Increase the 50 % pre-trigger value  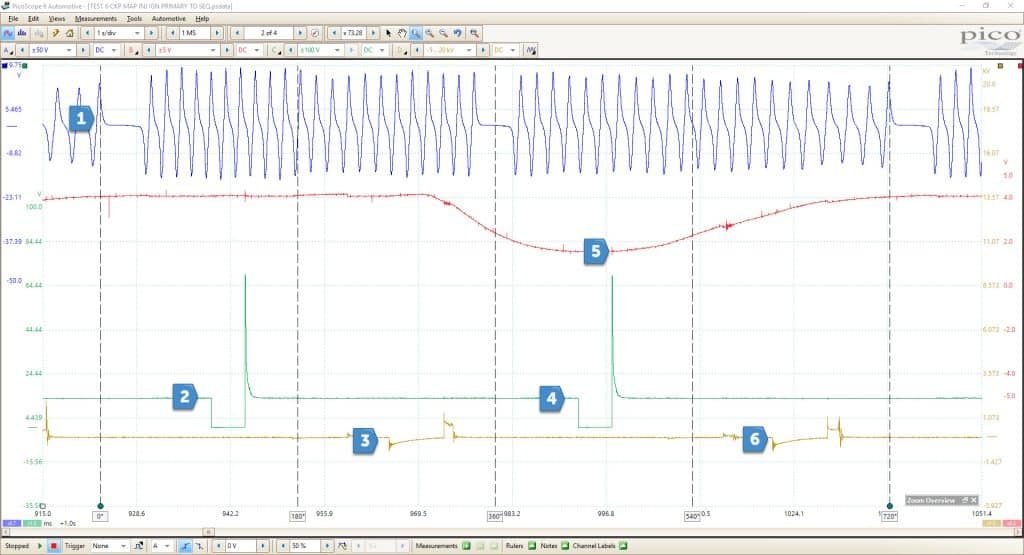click(327, 546)
